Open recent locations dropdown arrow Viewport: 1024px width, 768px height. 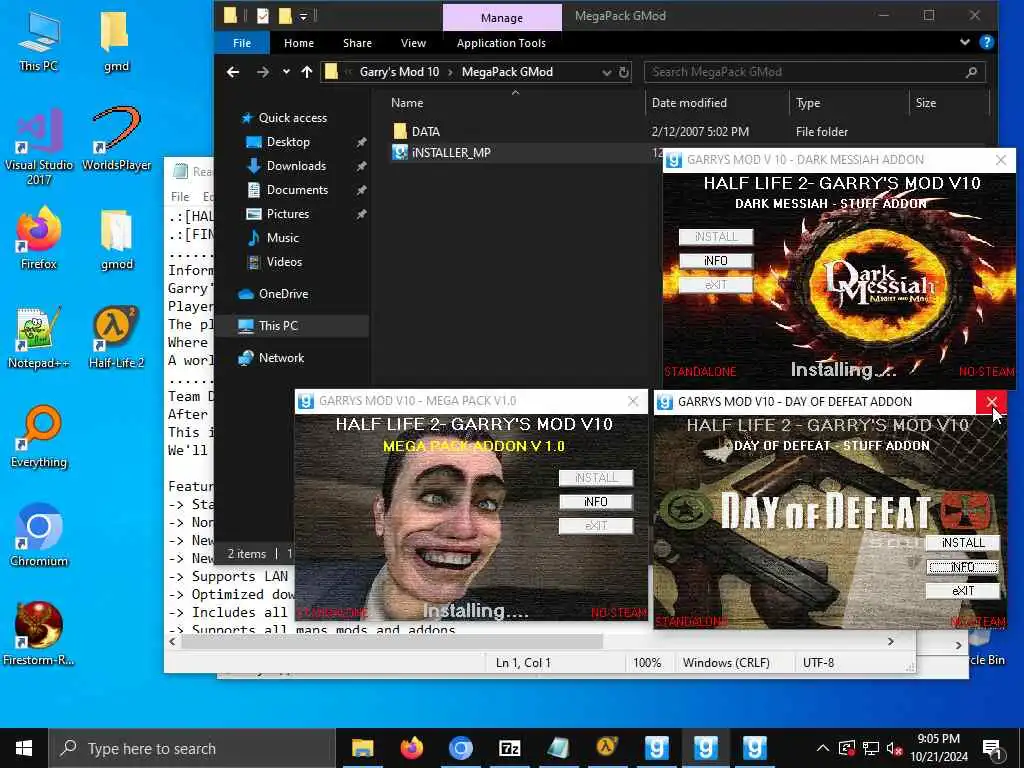pos(286,72)
